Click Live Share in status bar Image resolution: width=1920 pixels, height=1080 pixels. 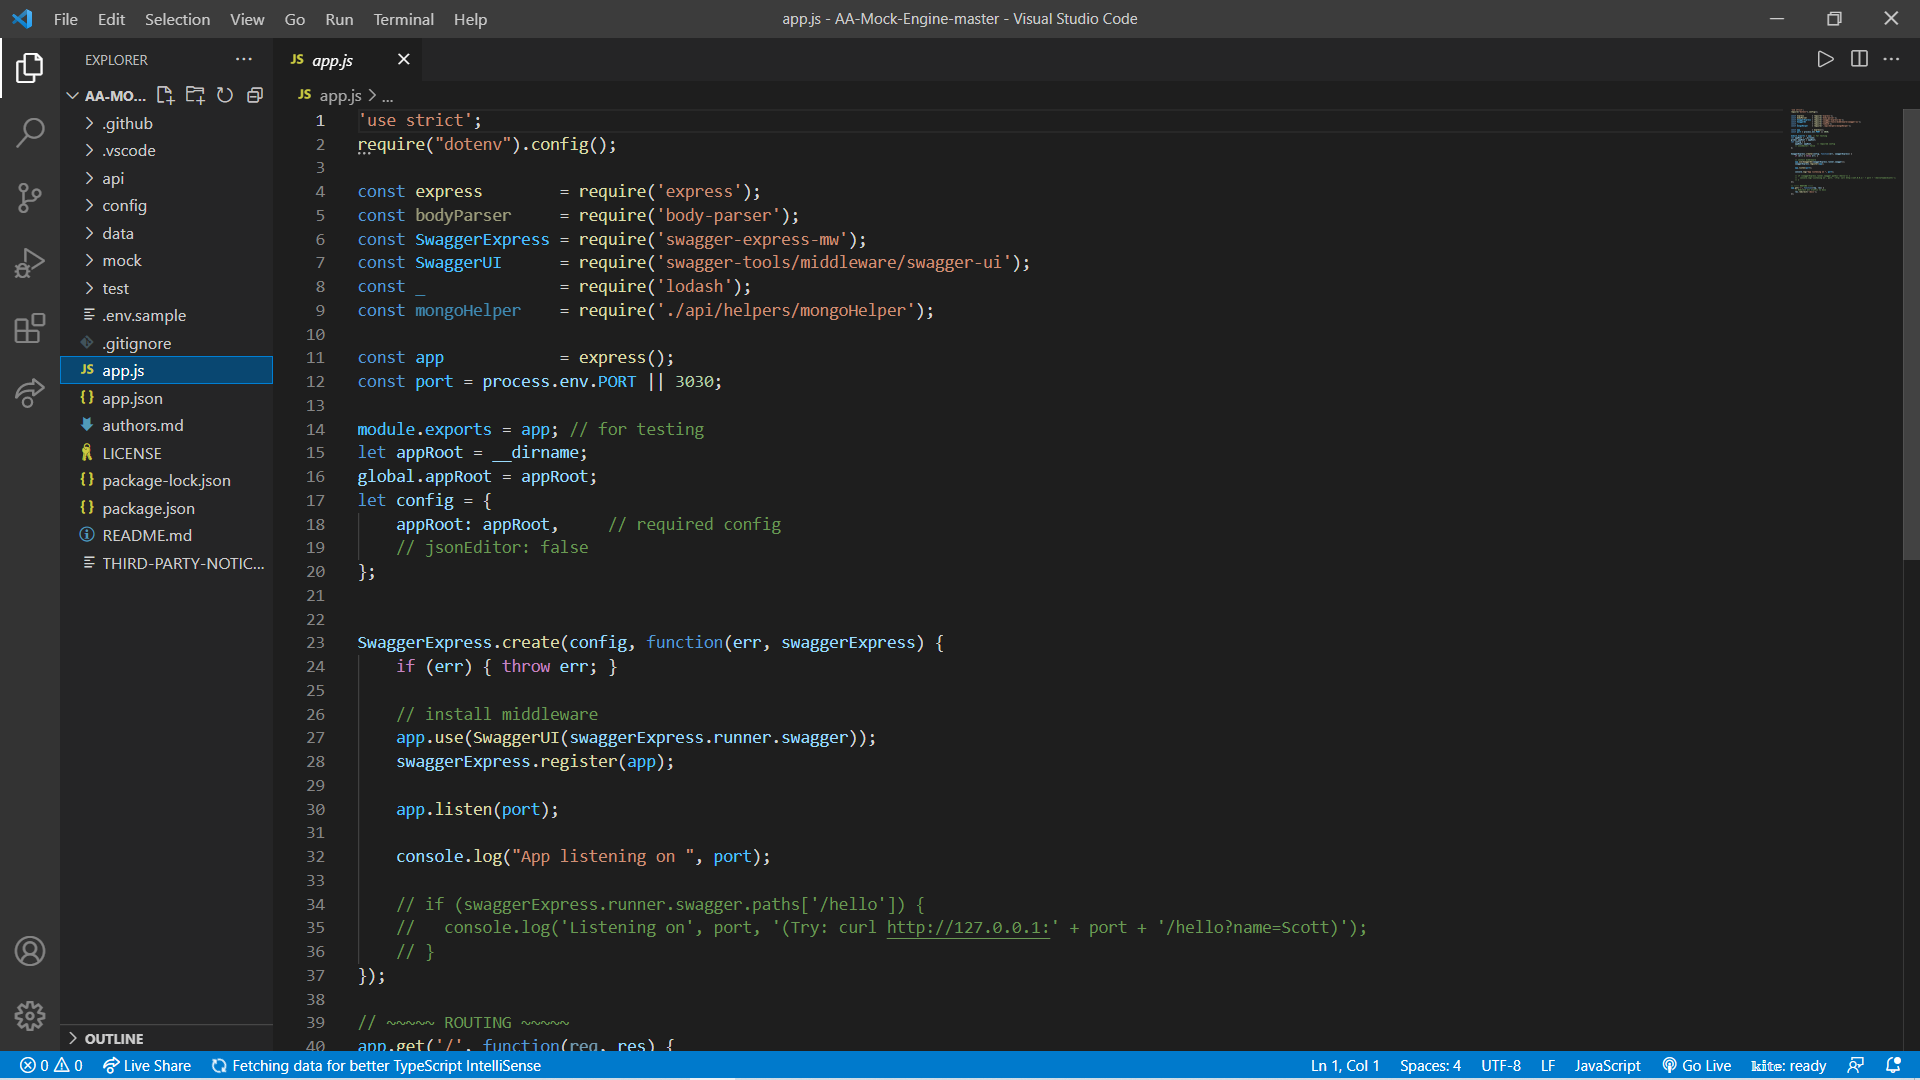147,1066
